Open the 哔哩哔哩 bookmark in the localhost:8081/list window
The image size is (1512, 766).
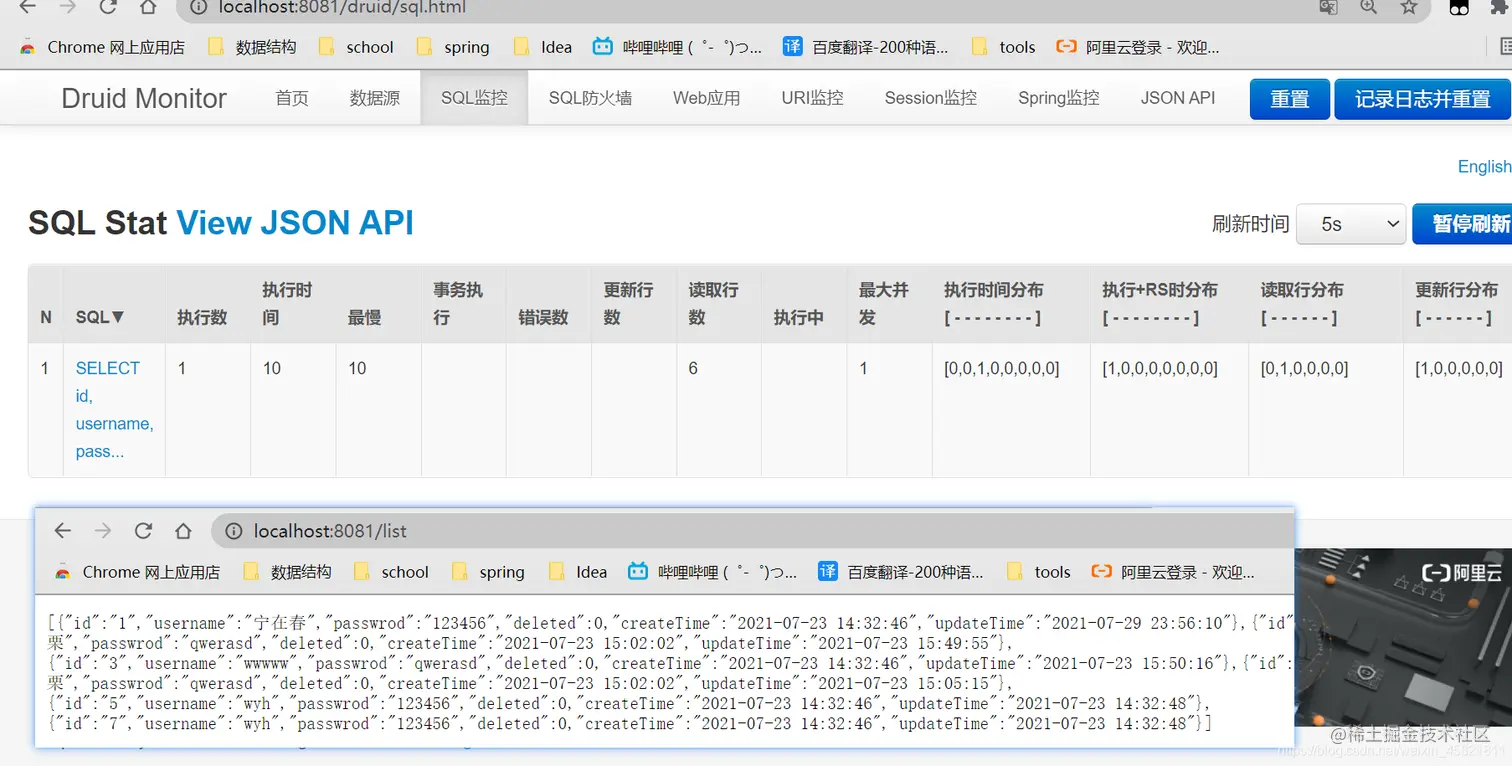712,572
